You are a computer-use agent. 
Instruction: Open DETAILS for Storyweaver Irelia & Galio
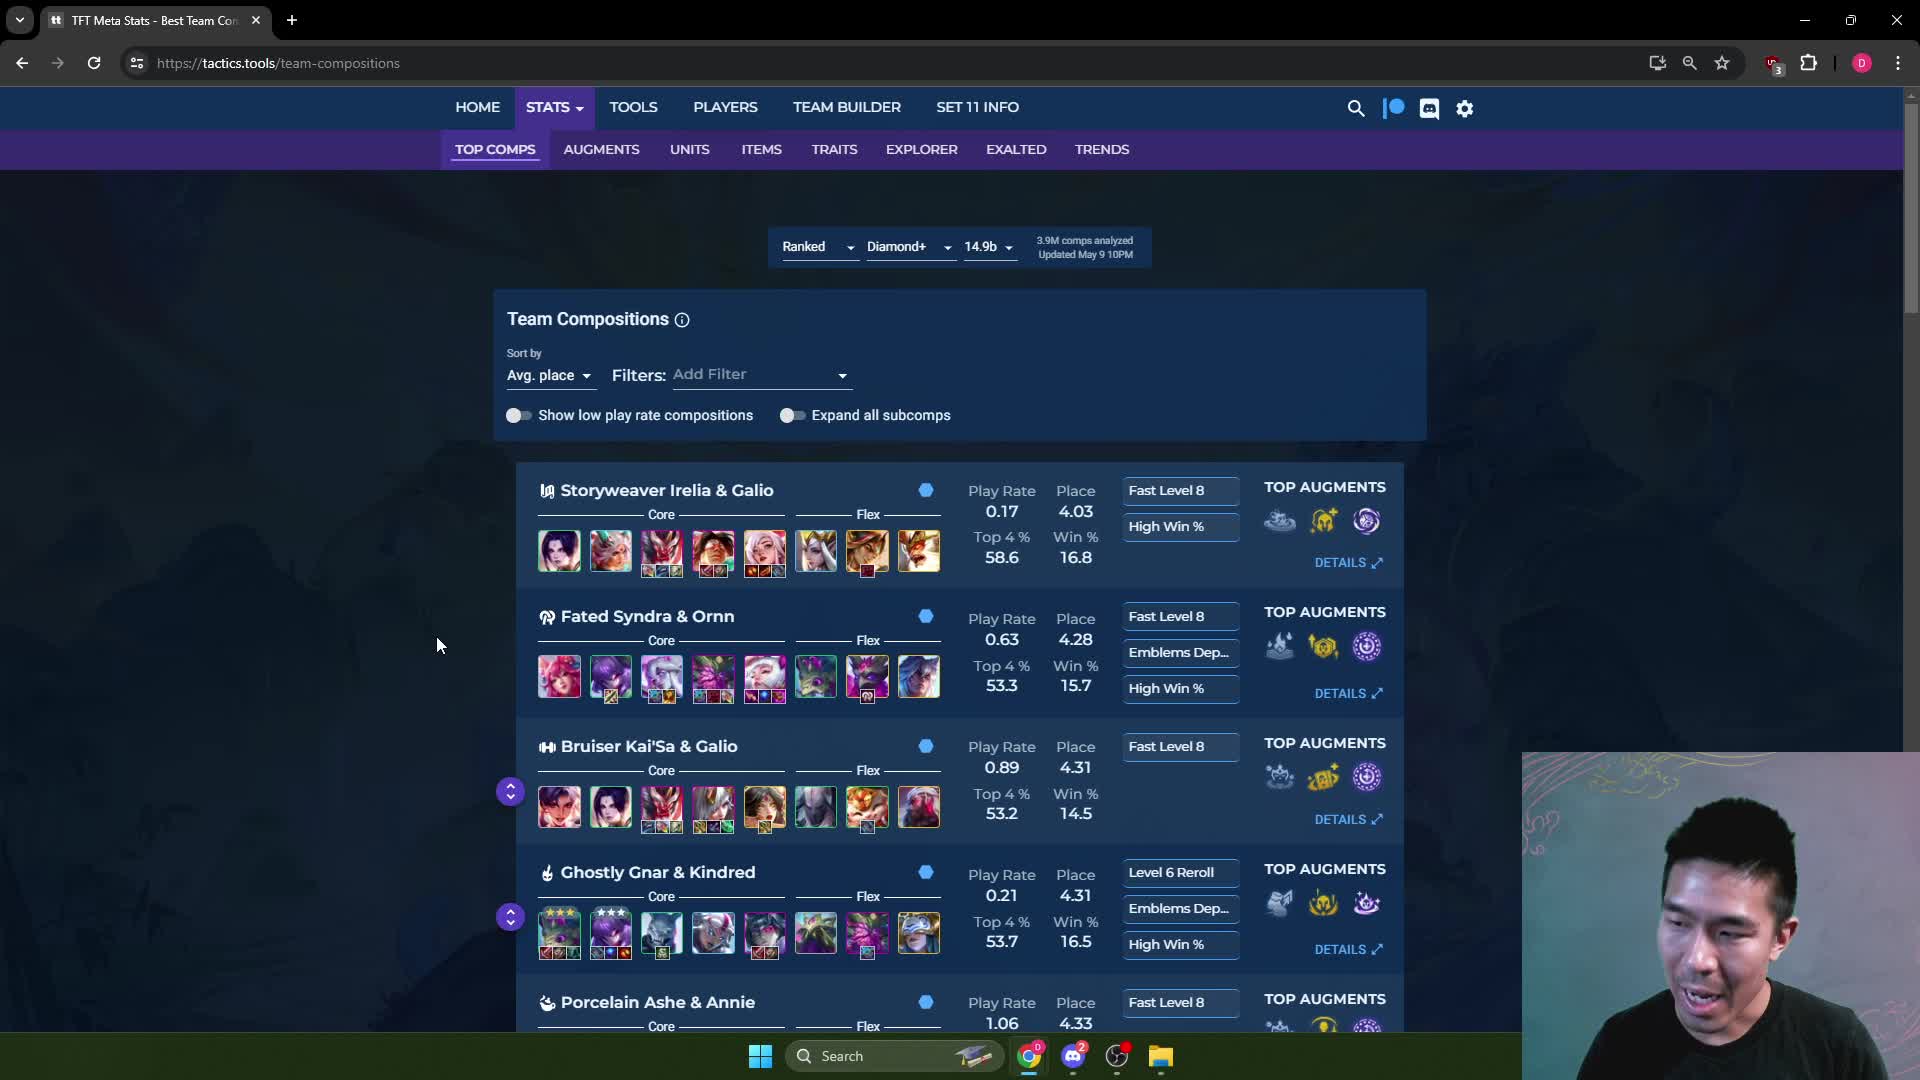[1349, 563]
